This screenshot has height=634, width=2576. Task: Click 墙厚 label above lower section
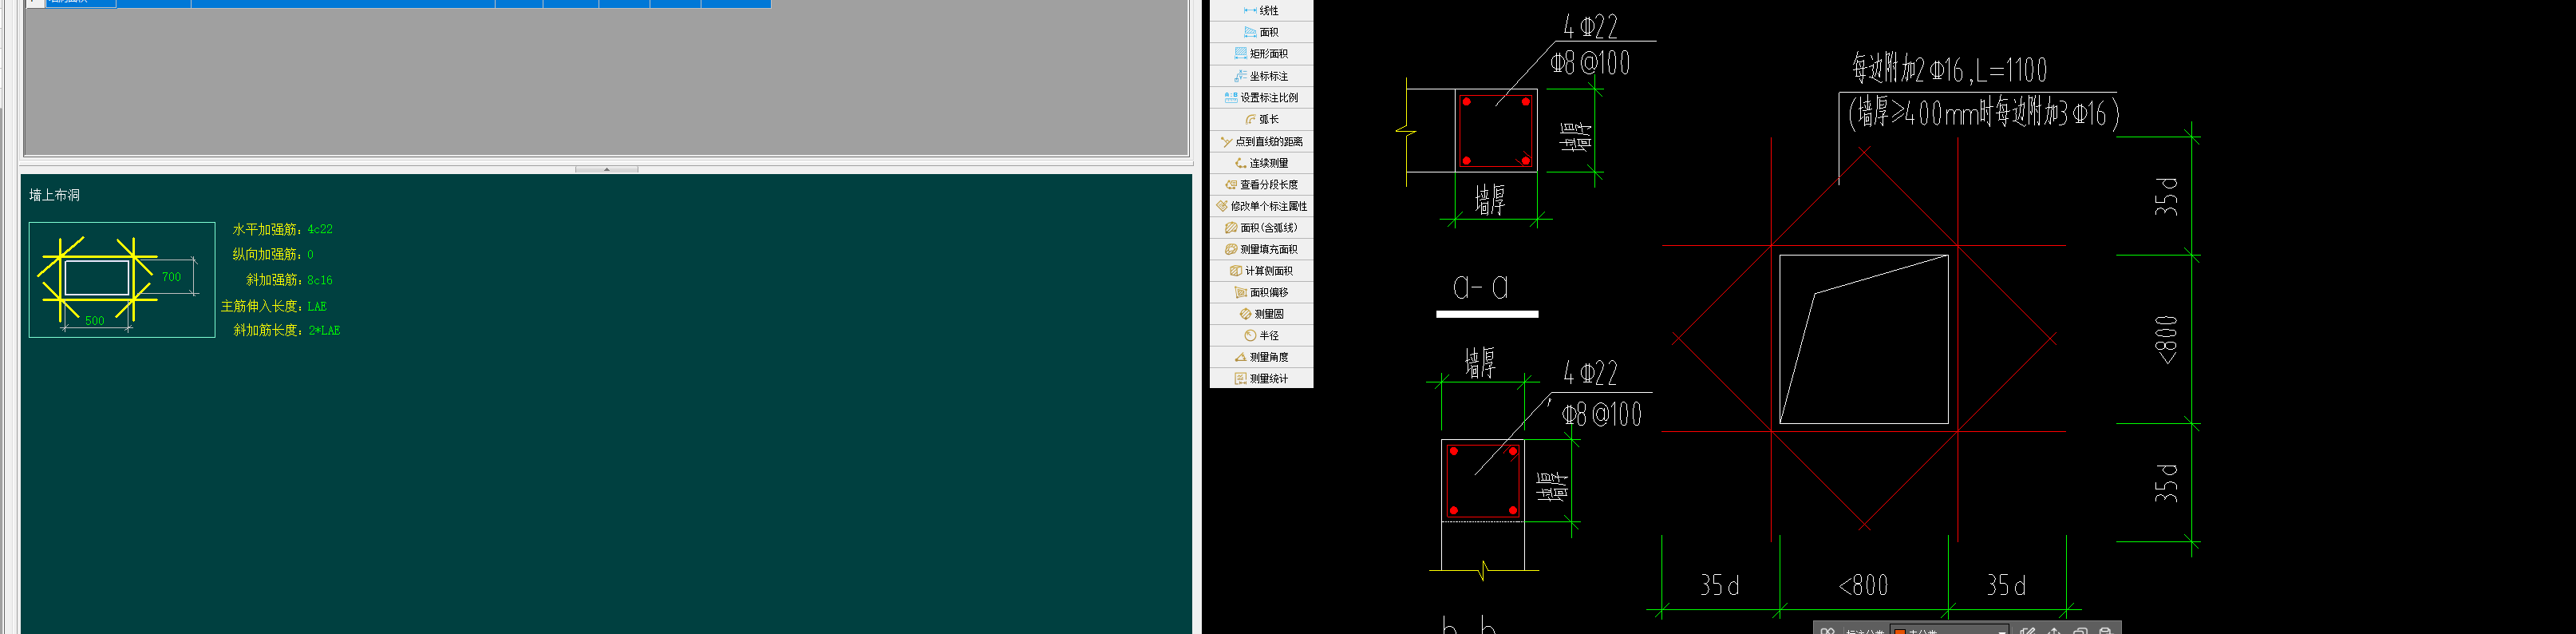click(1480, 362)
